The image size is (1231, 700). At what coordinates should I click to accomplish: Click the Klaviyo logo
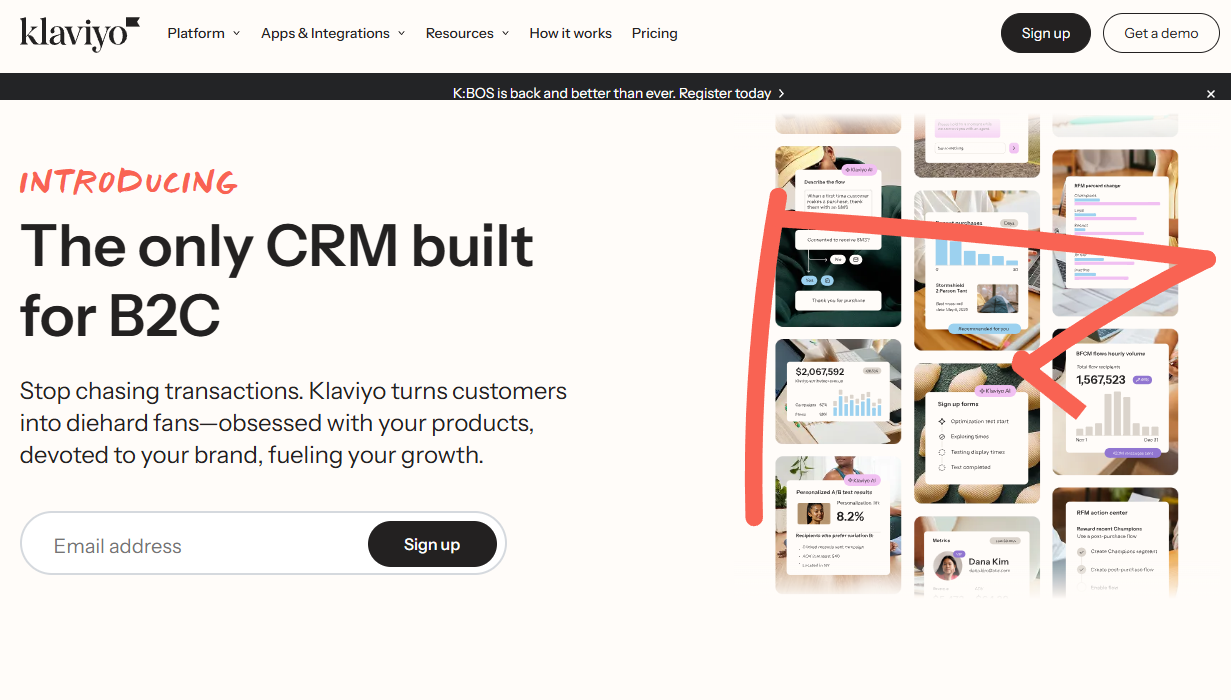[x=79, y=33]
